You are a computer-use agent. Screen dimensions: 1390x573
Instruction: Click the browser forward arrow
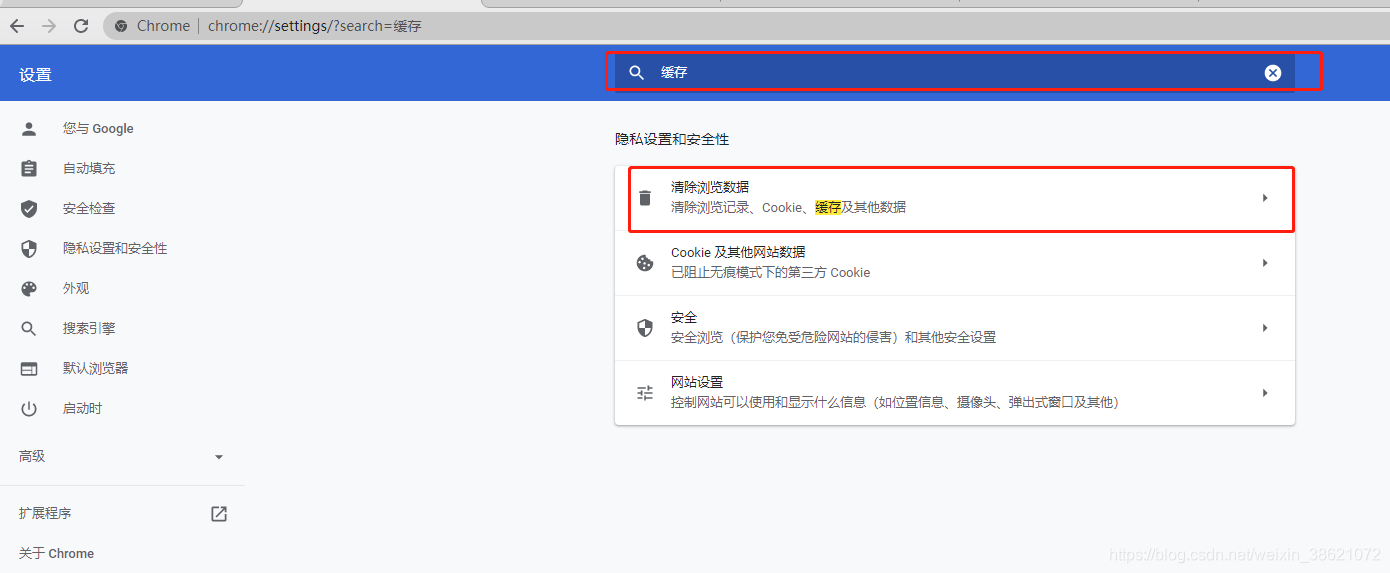click(49, 26)
